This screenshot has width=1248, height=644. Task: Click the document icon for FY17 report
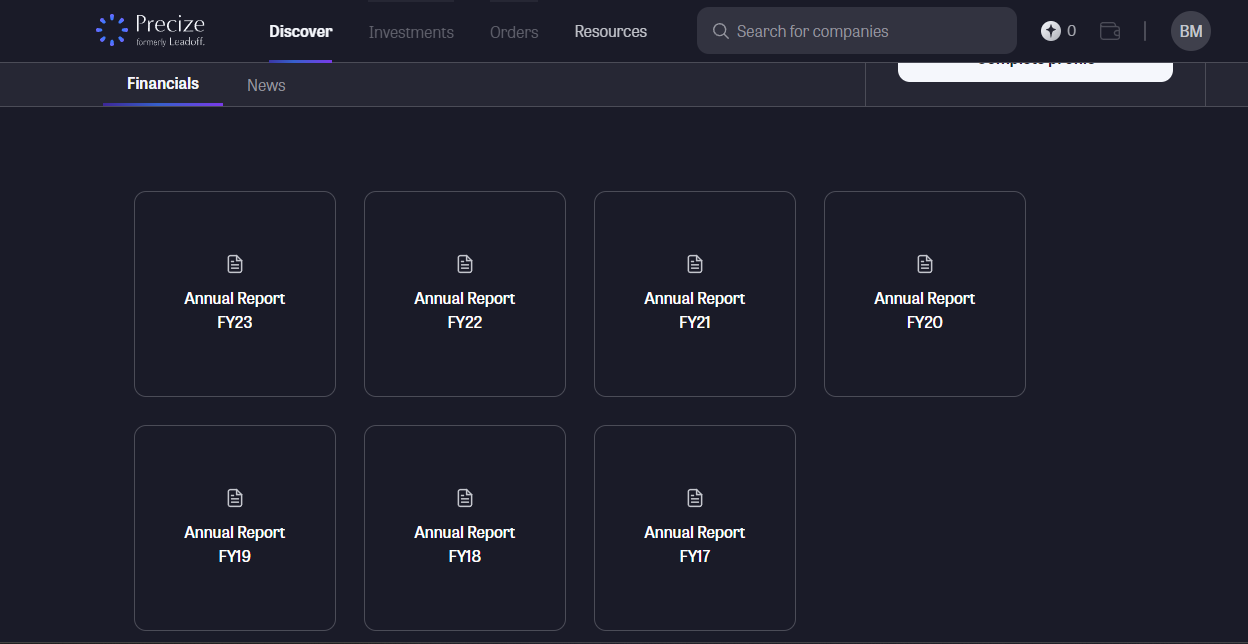[695, 498]
